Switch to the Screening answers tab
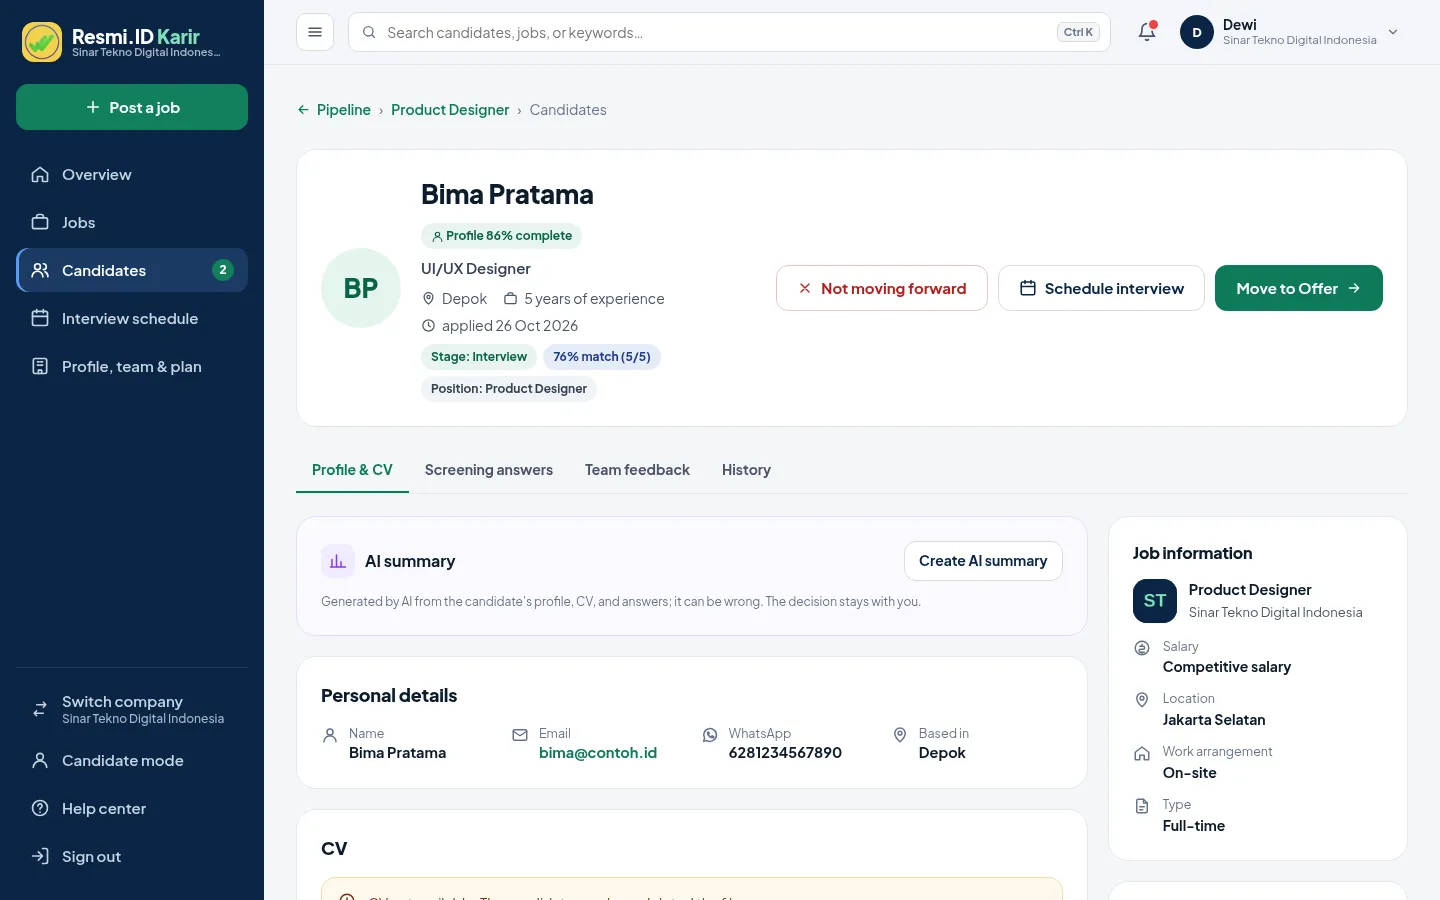This screenshot has width=1440, height=900. 489,470
